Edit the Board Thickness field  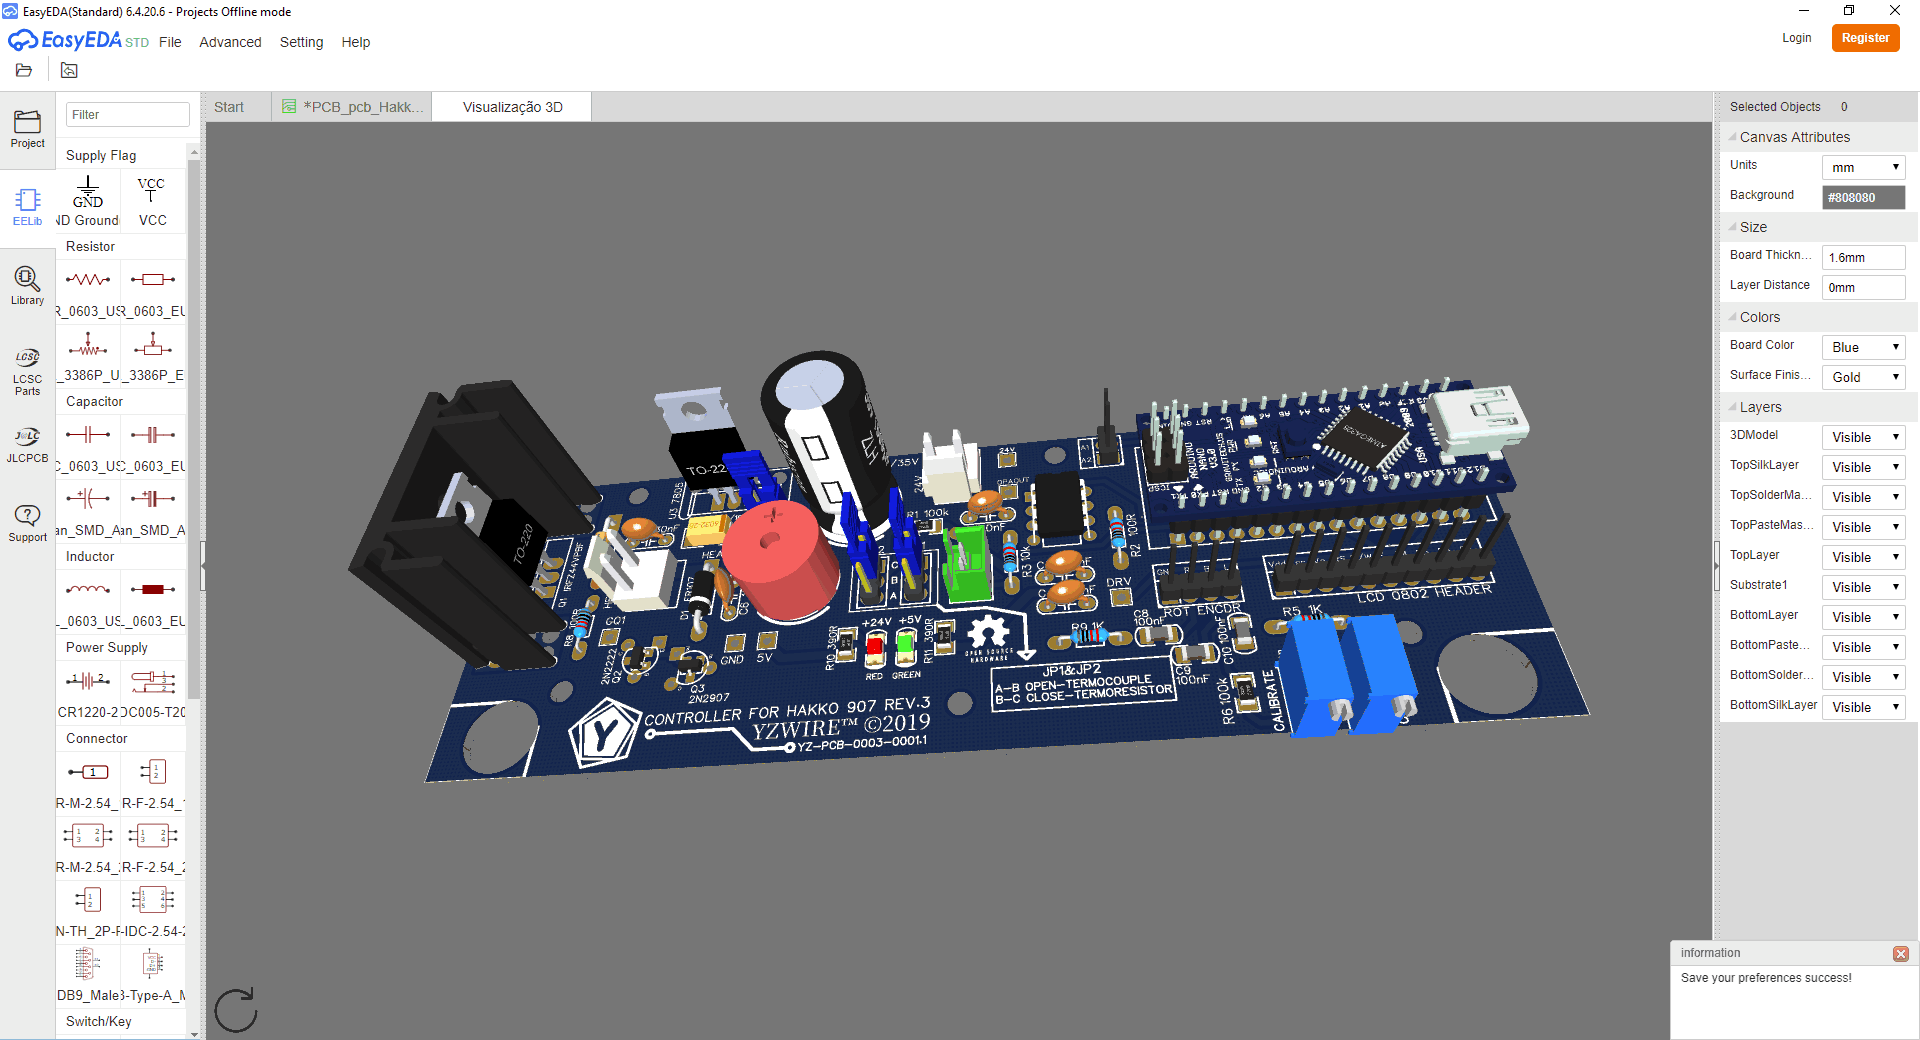(1863, 257)
